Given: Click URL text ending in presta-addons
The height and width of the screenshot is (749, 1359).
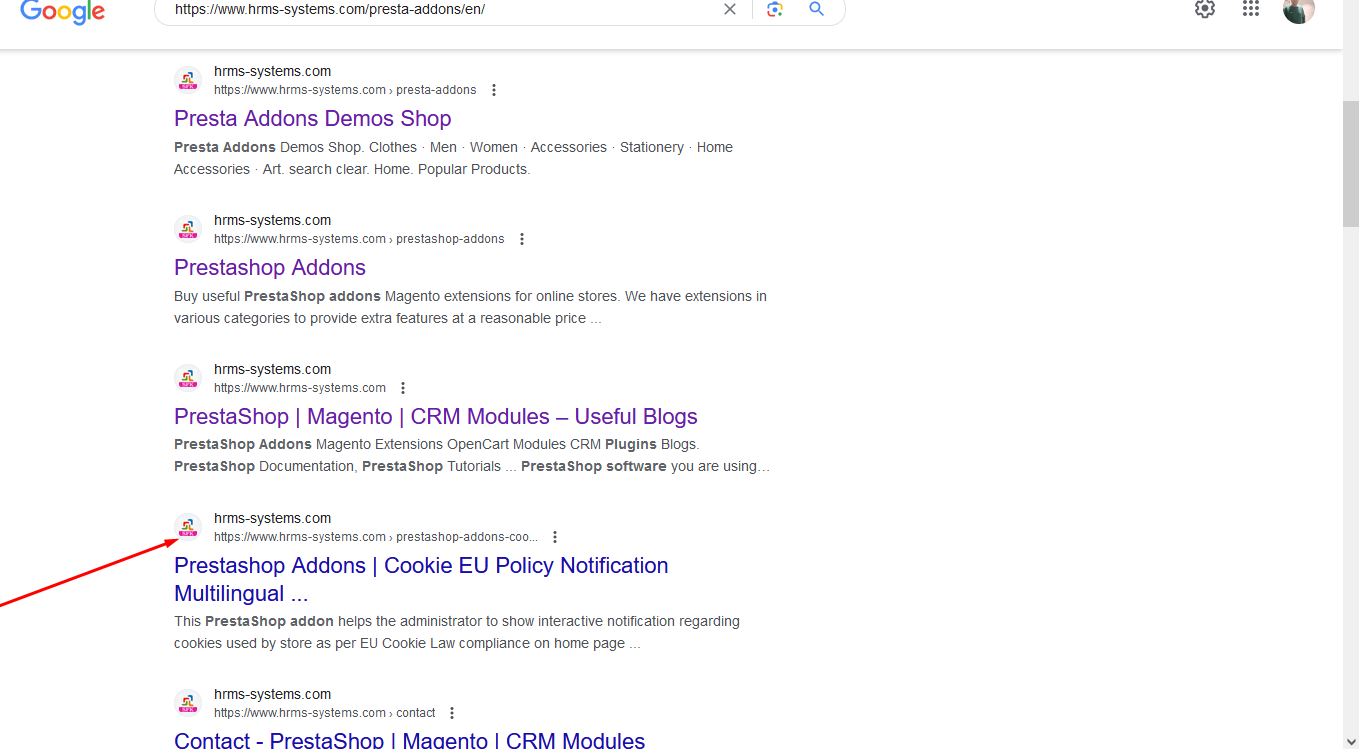Looking at the screenshot, I should (345, 90).
